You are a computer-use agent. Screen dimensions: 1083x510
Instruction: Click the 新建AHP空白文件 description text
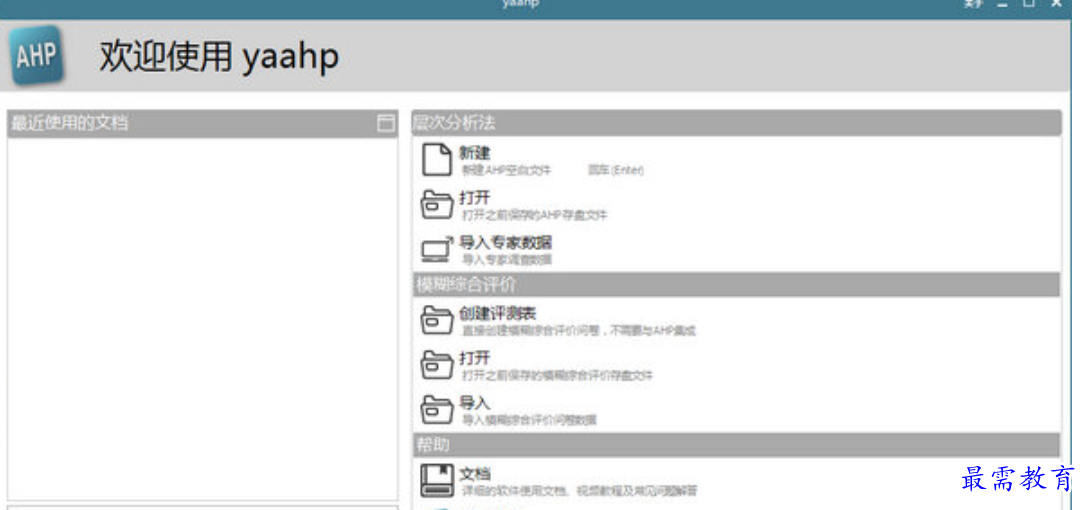[x=506, y=170]
